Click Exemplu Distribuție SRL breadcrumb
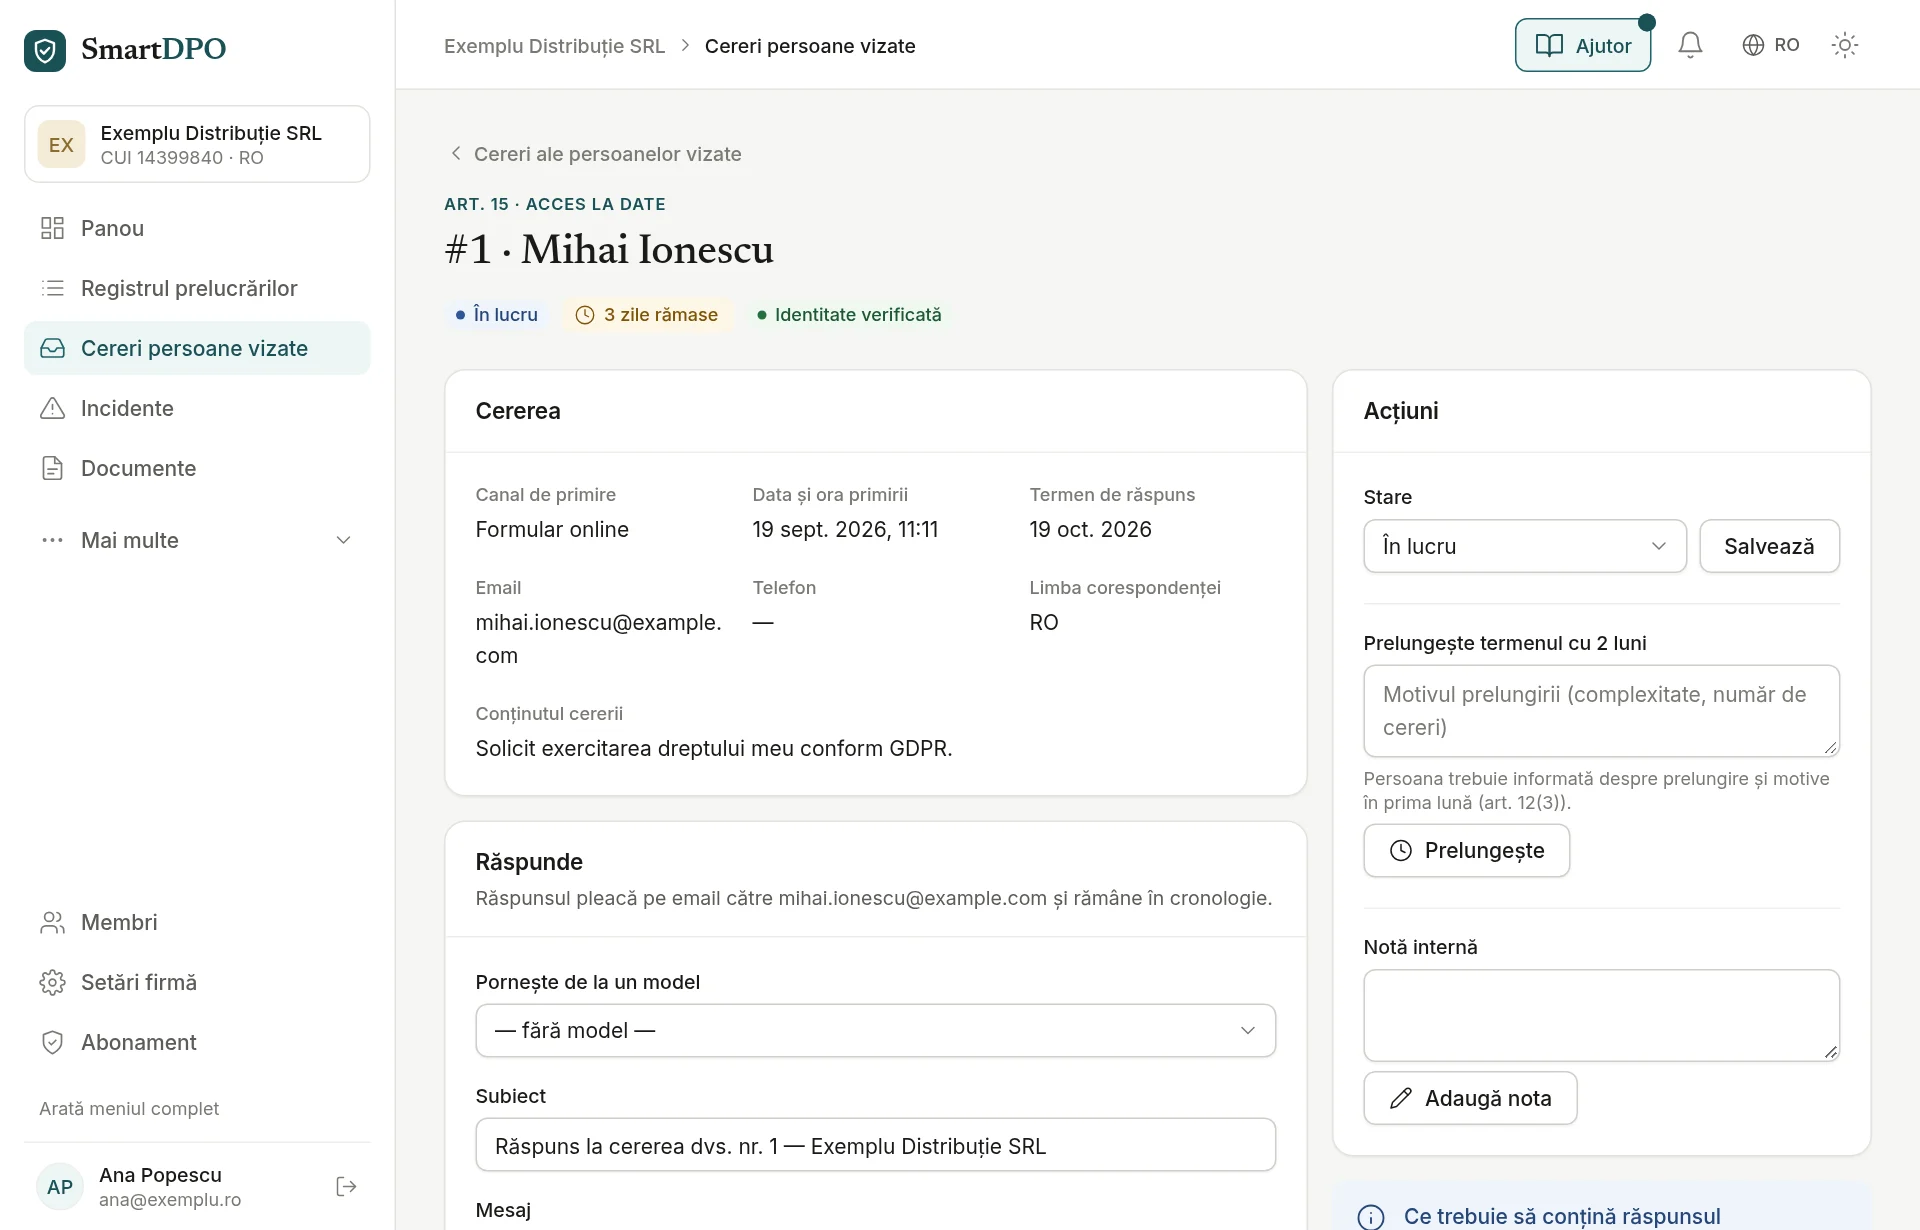Viewport: 1920px width, 1230px height. coord(554,46)
